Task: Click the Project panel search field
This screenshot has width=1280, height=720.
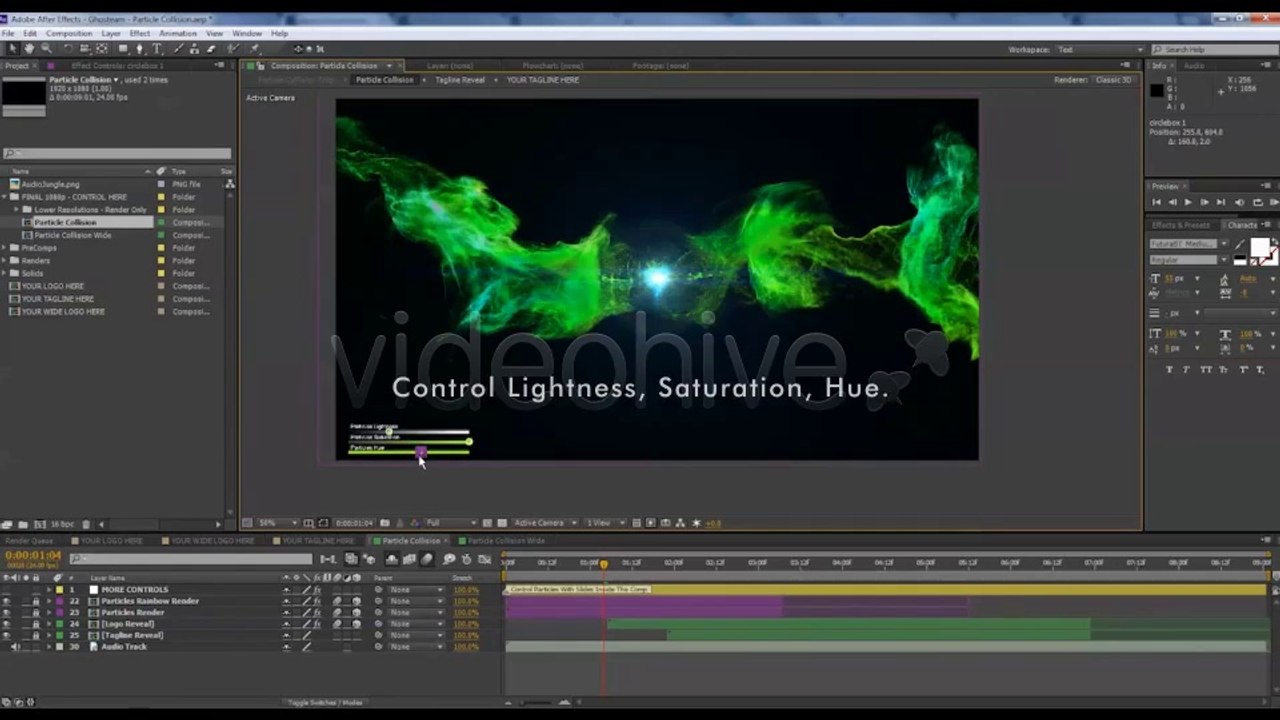Action: (117, 153)
